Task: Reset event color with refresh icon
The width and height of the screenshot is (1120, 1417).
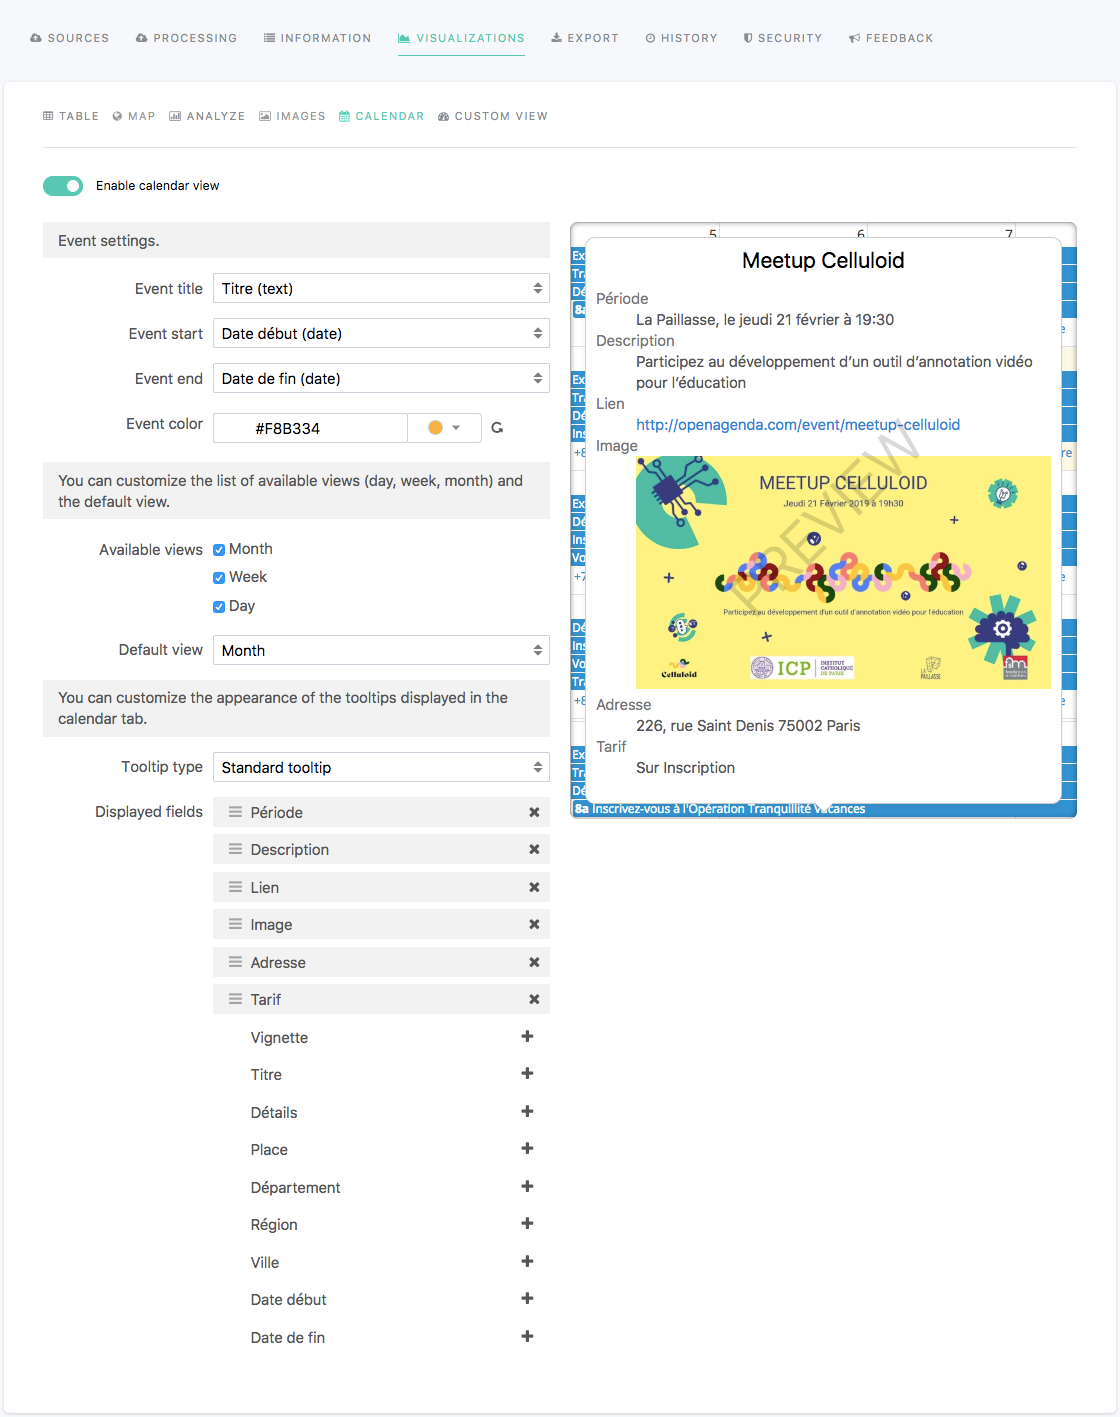Action: (497, 428)
